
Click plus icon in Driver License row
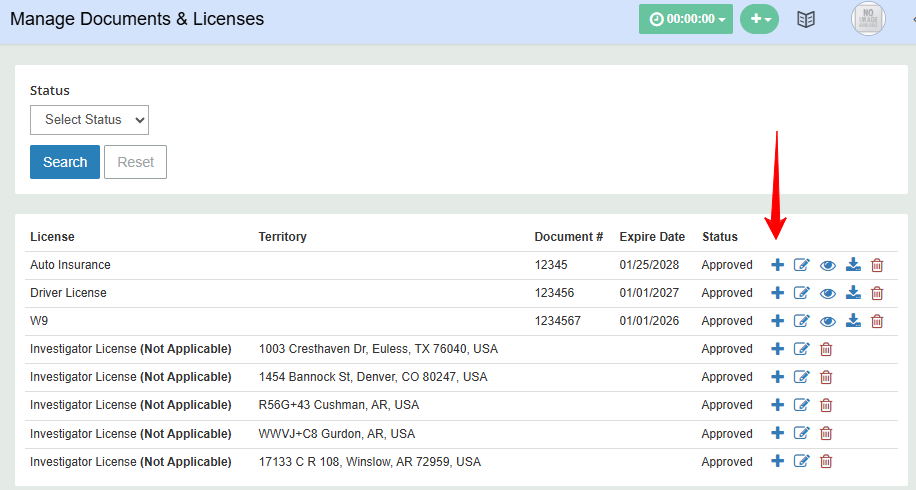tap(777, 293)
